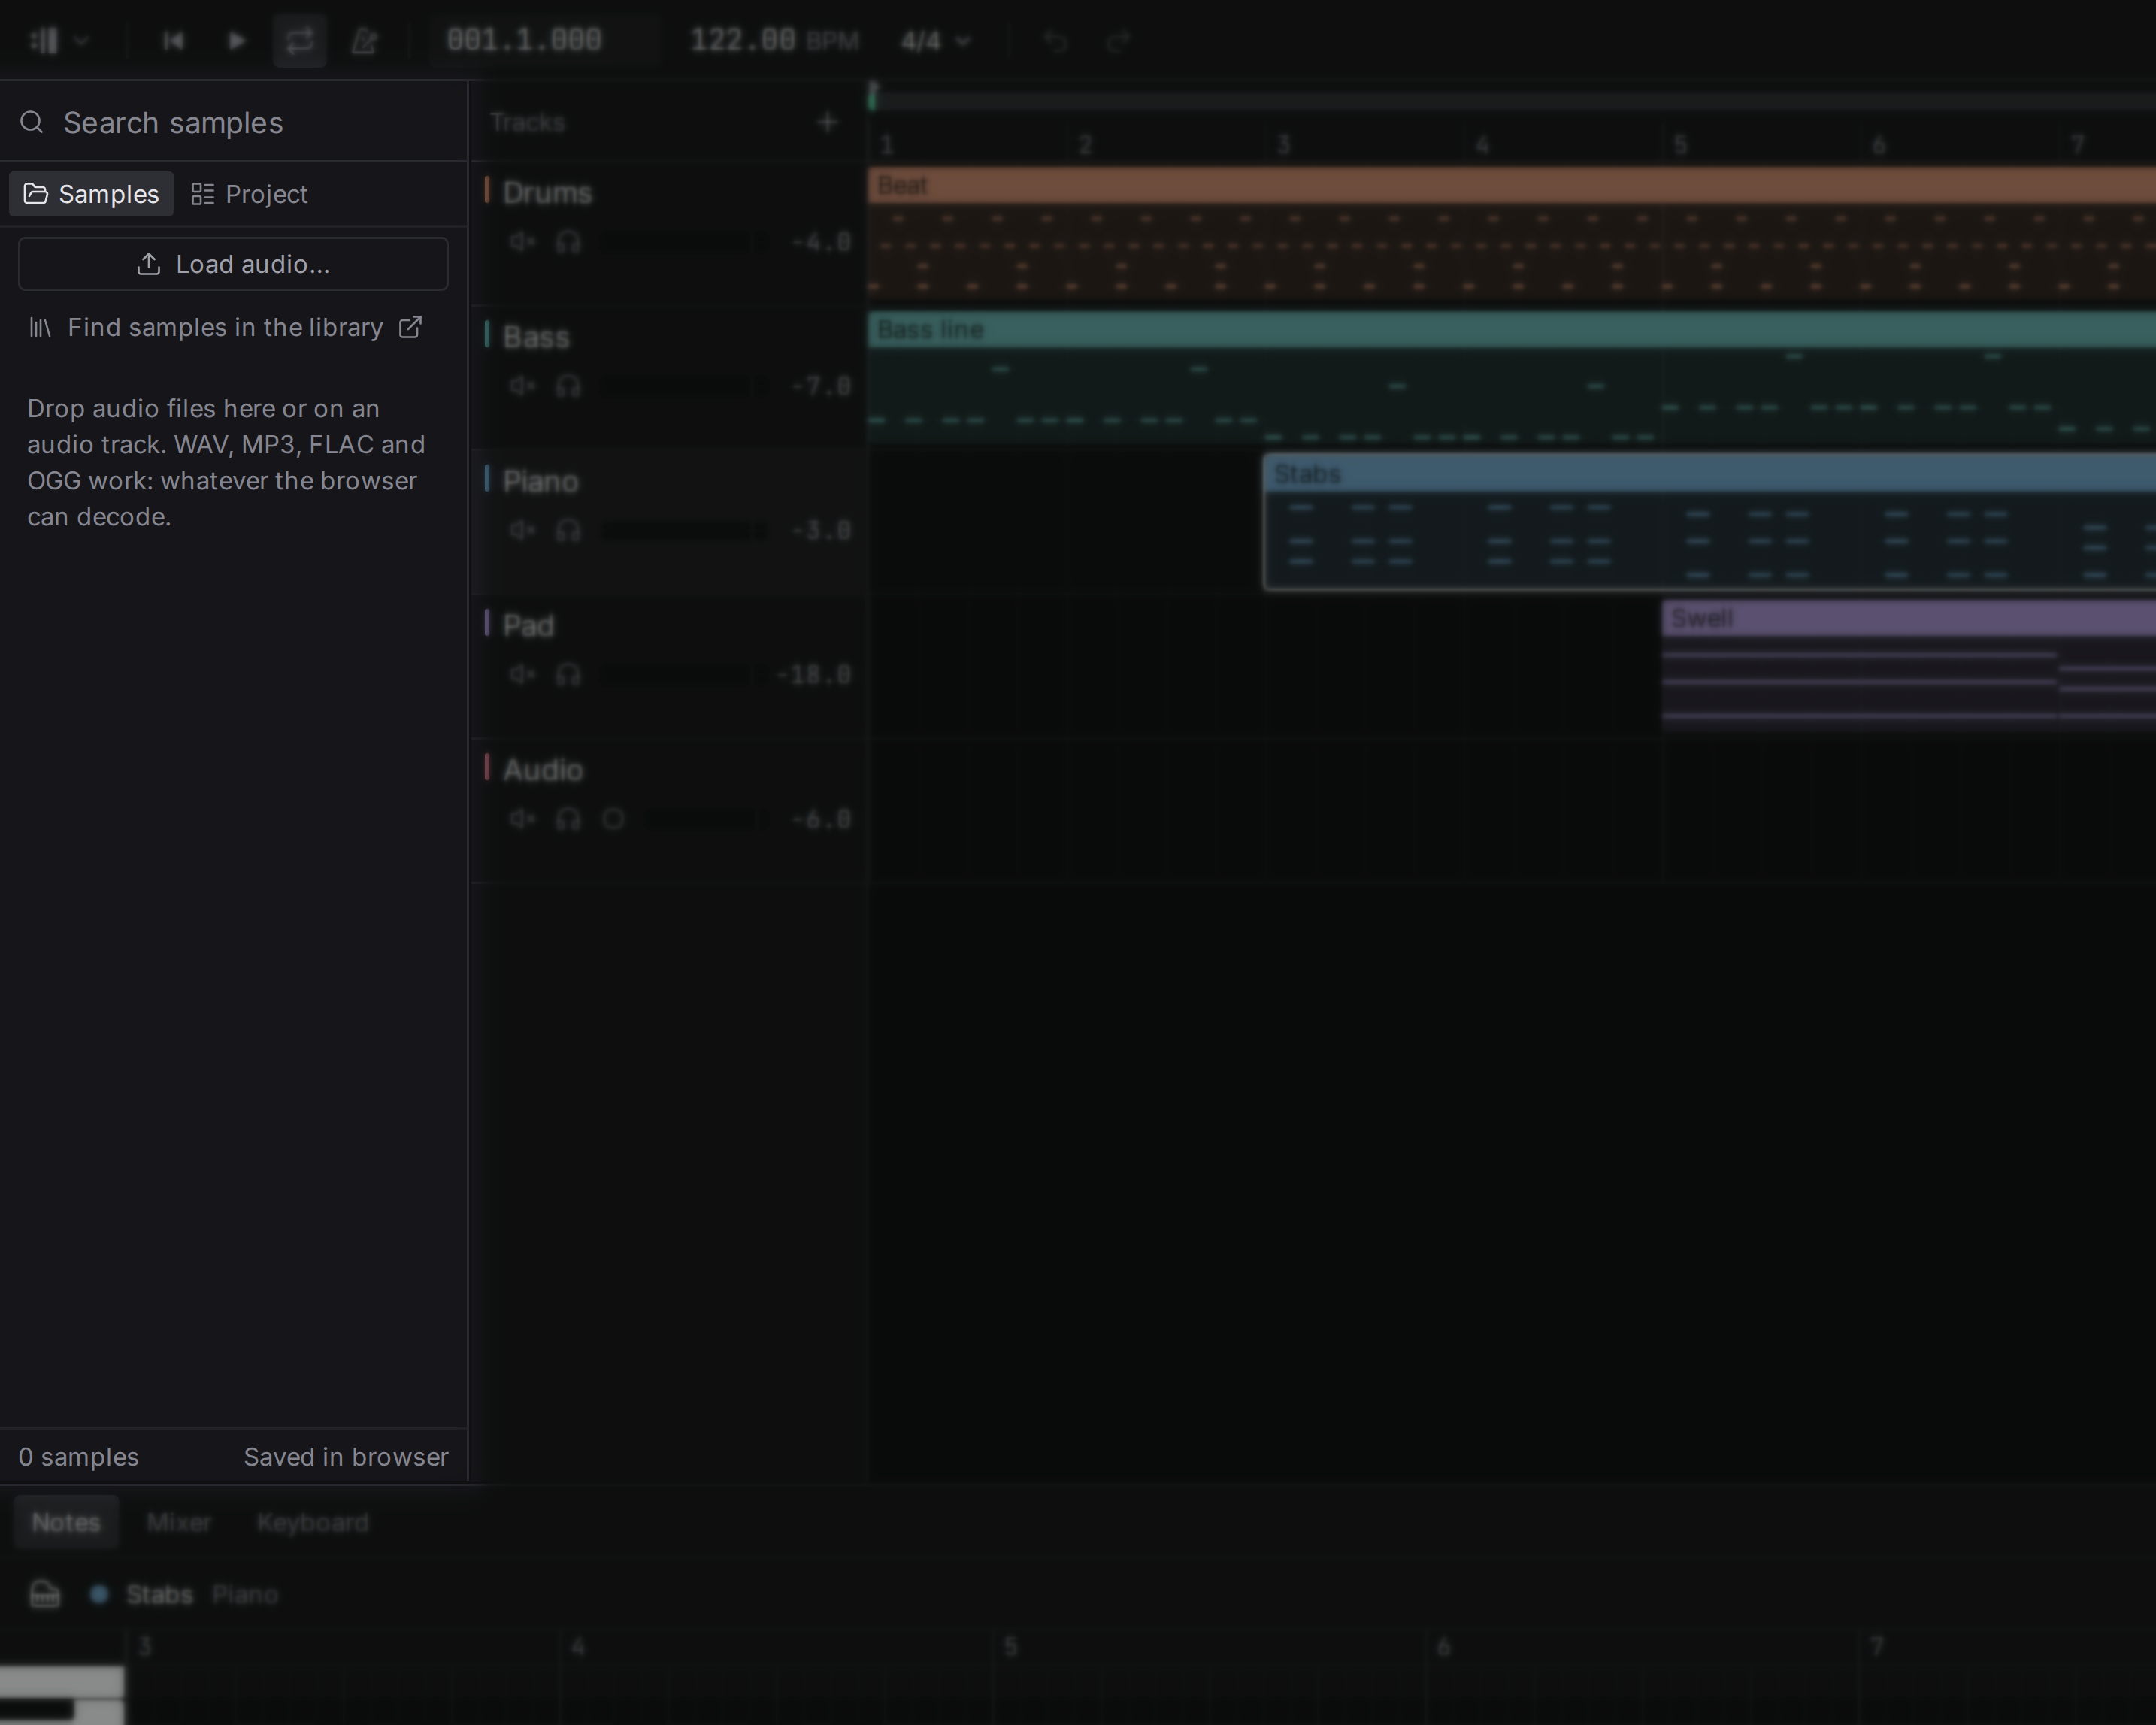The image size is (2156, 1725).
Task: Open Find samples in the library link
Action: [226, 328]
